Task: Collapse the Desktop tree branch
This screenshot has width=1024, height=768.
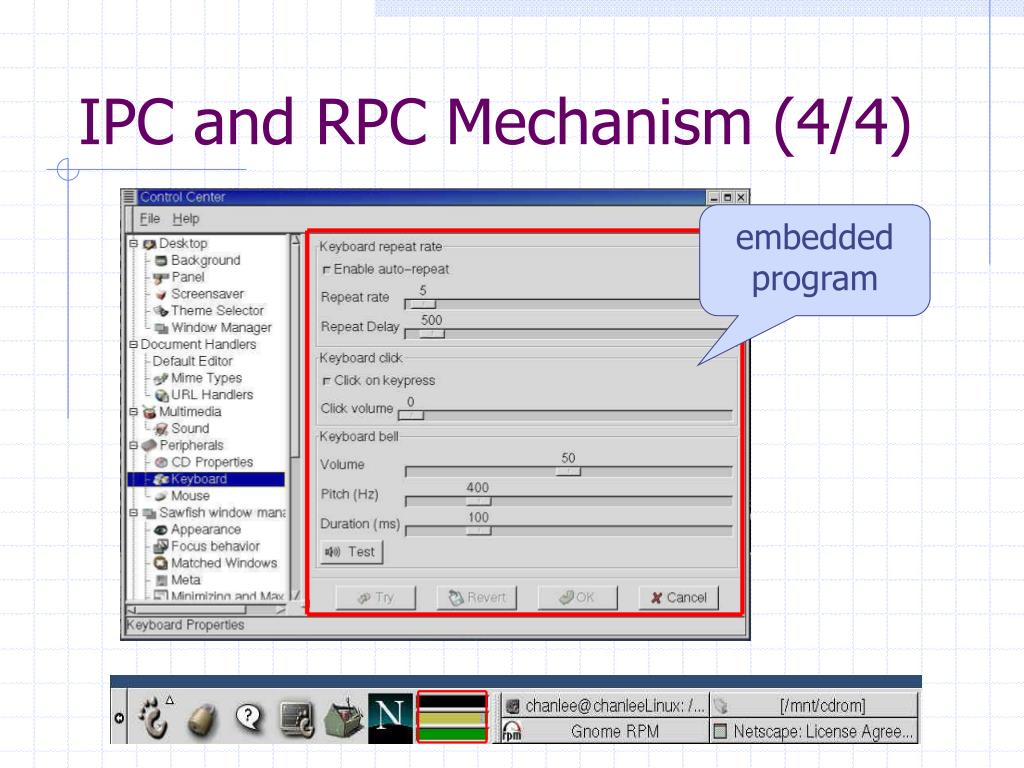Action: point(134,244)
